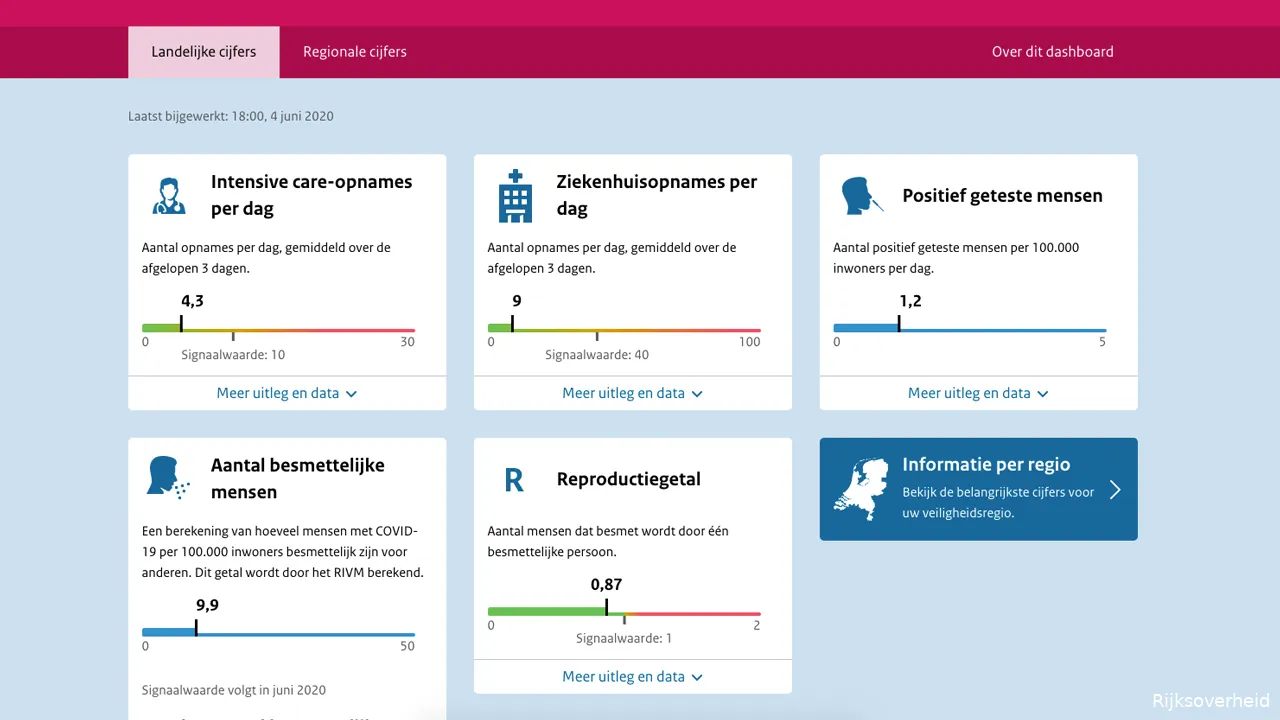Click the R icon on Reproductiegetal card
This screenshot has height=720, width=1280.
coord(513,479)
